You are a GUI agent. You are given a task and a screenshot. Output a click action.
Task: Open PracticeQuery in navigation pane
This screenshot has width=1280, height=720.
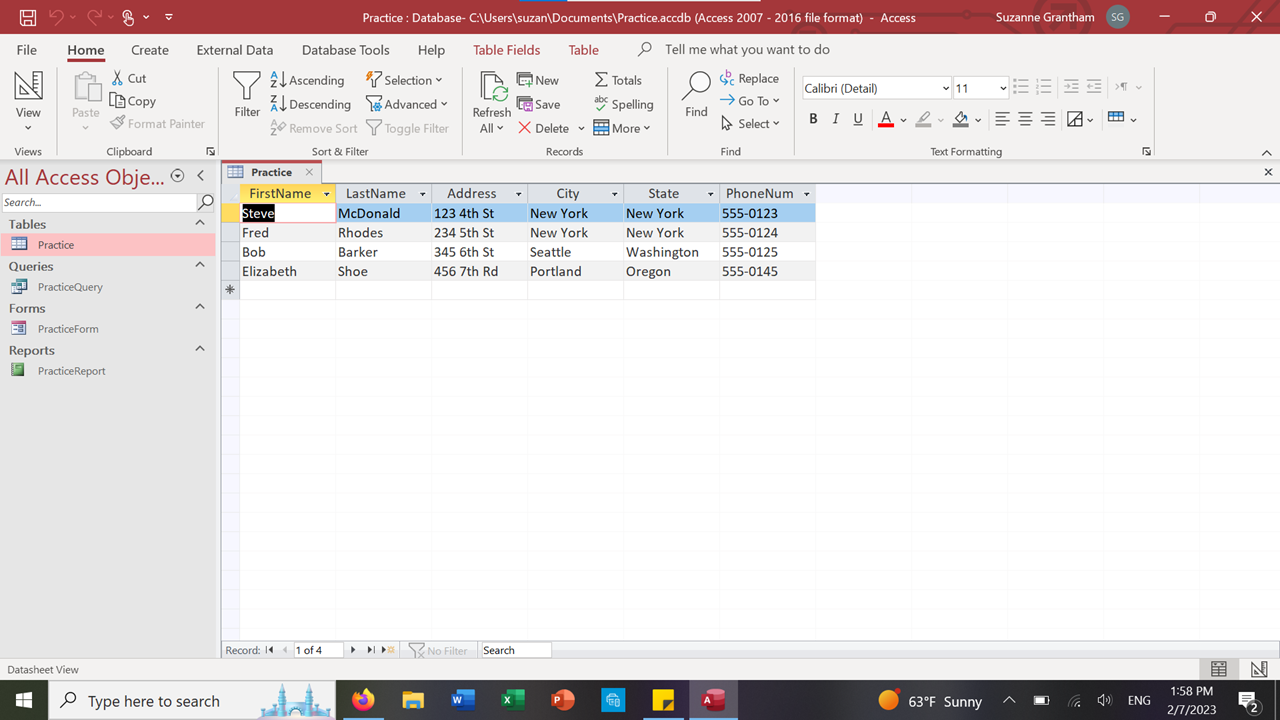[x=70, y=287]
